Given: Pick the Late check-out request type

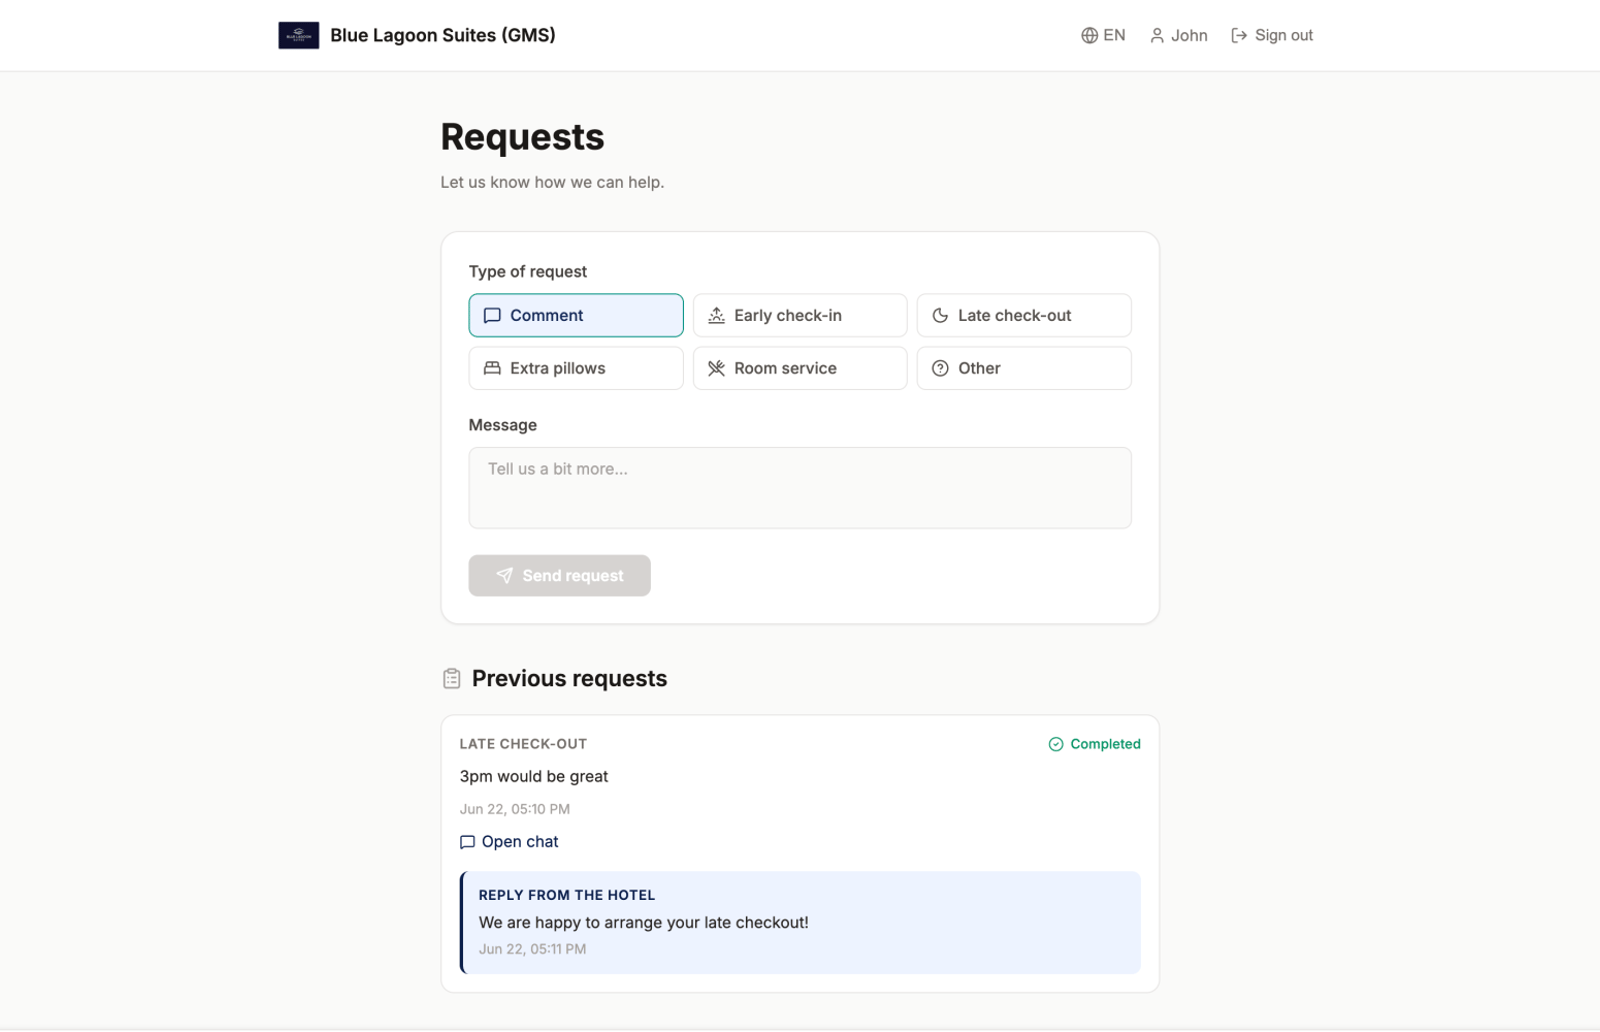Looking at the screenshot, I should 1024,315.
